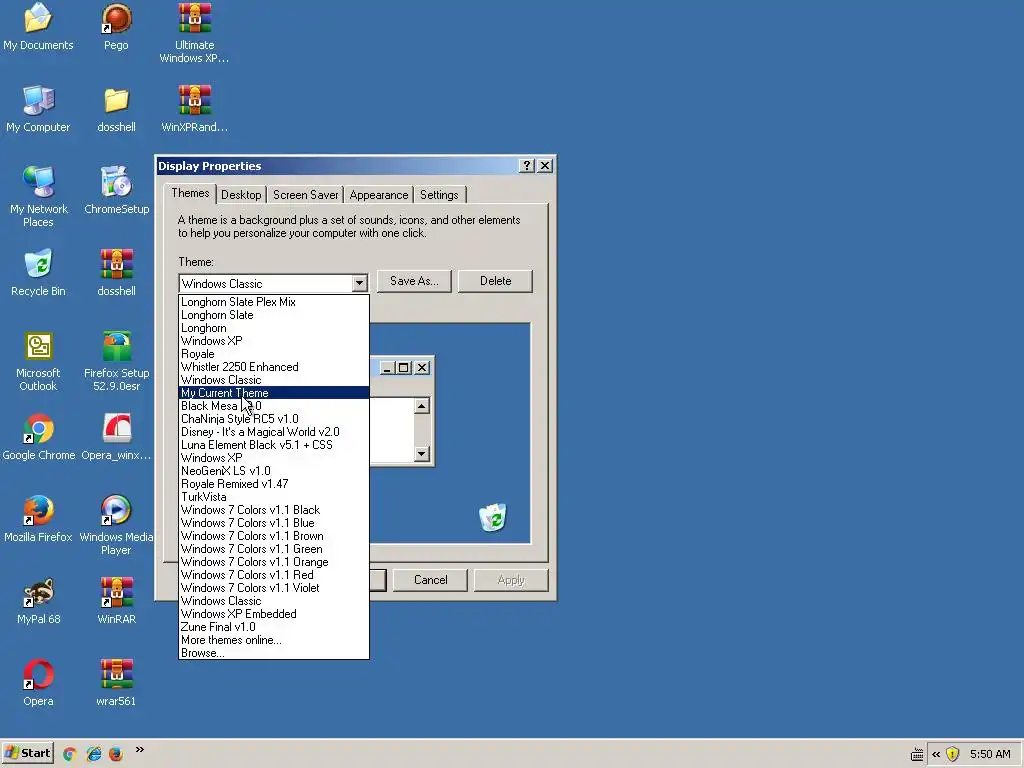Select the dosshell folder icon
The width and height of the screenshot is (1024, 768).
tap(116, 109)
